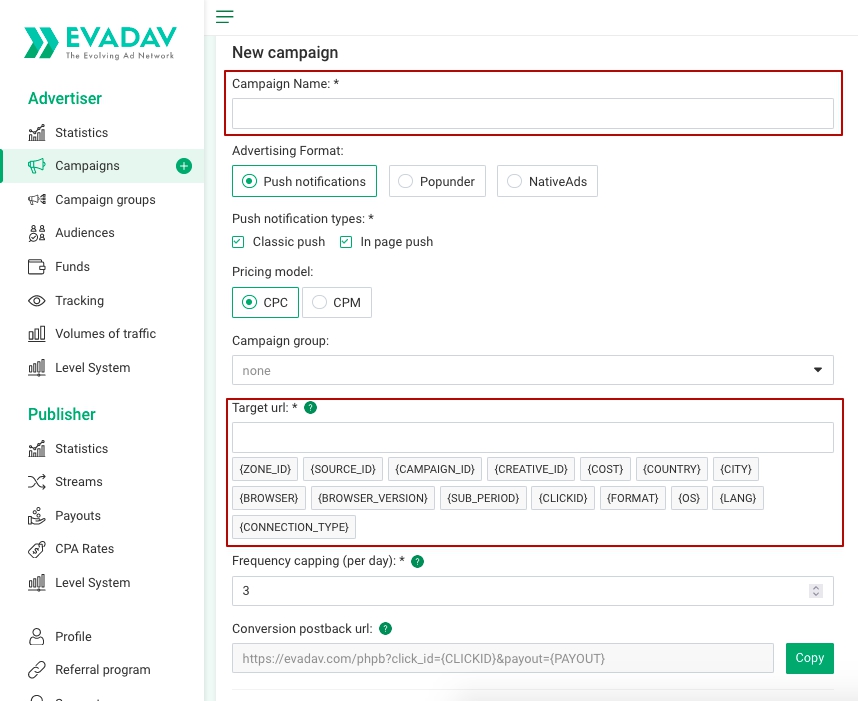858x701 pixels.
Task: Open the Streams section
Action: 80,481
